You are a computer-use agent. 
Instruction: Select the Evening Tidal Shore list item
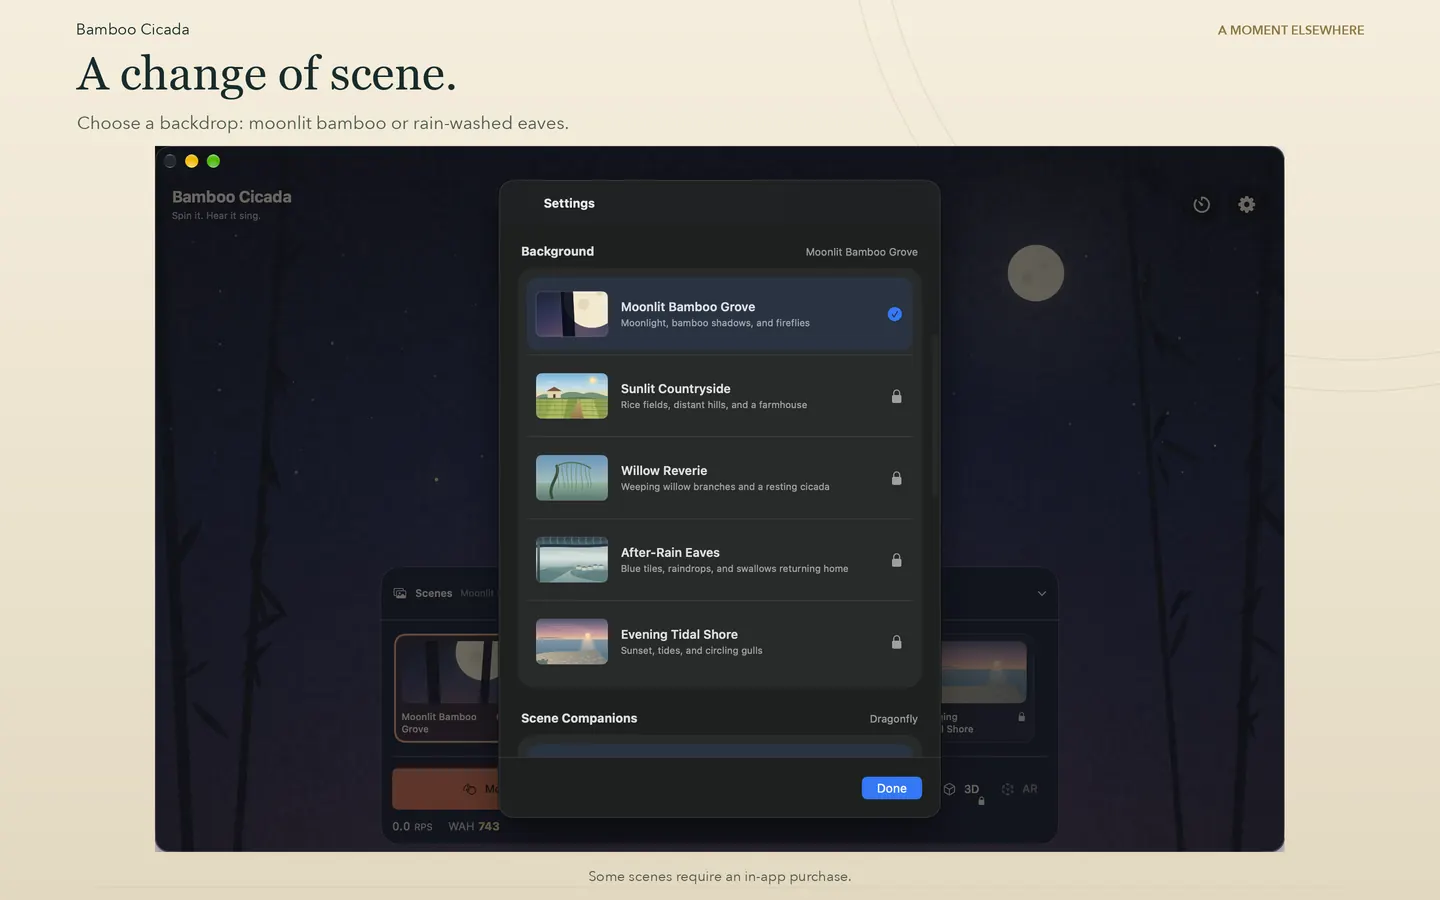[719, 642]
